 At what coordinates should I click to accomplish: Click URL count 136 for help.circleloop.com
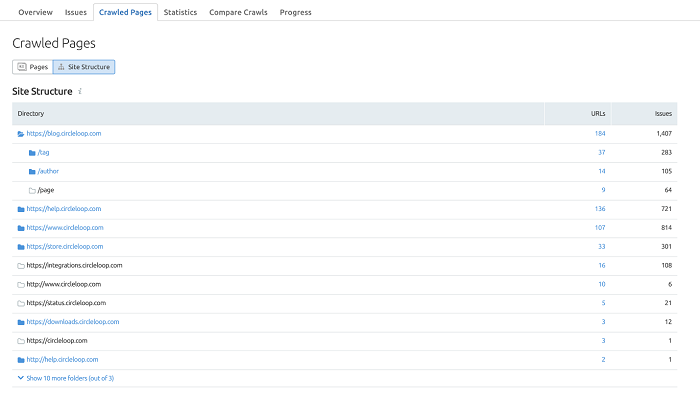click(x=600, y=209)
